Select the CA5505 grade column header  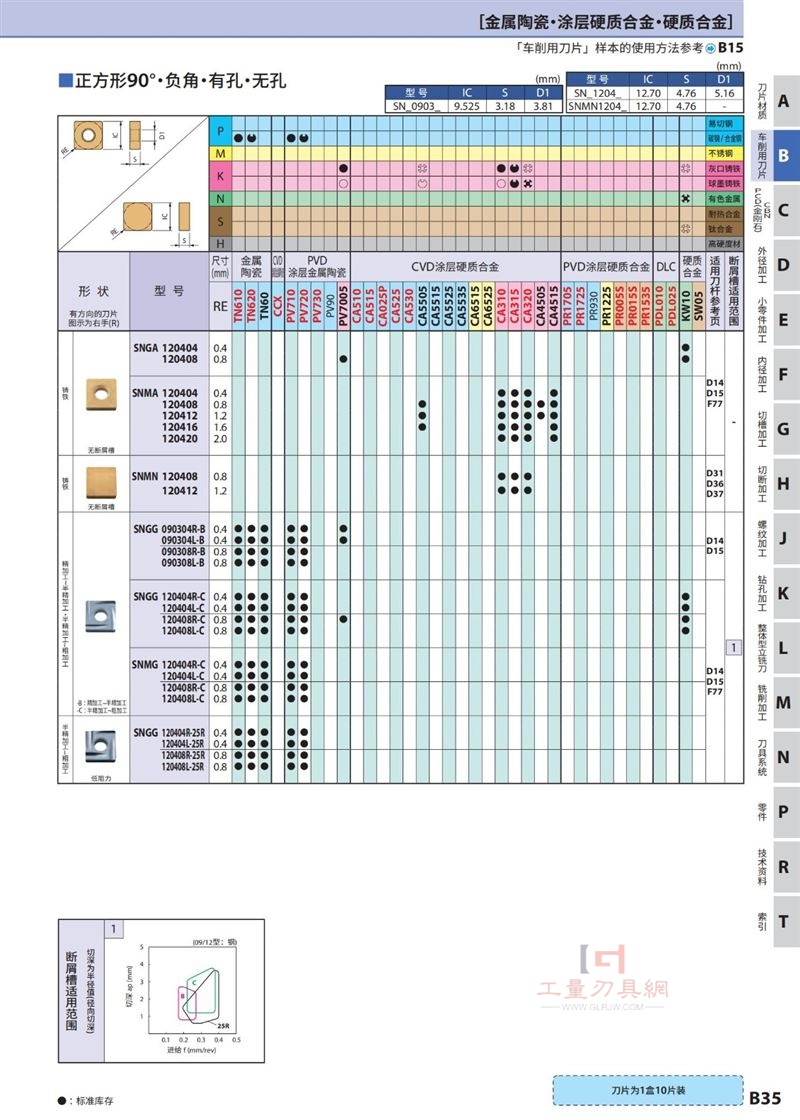[422, 306]
